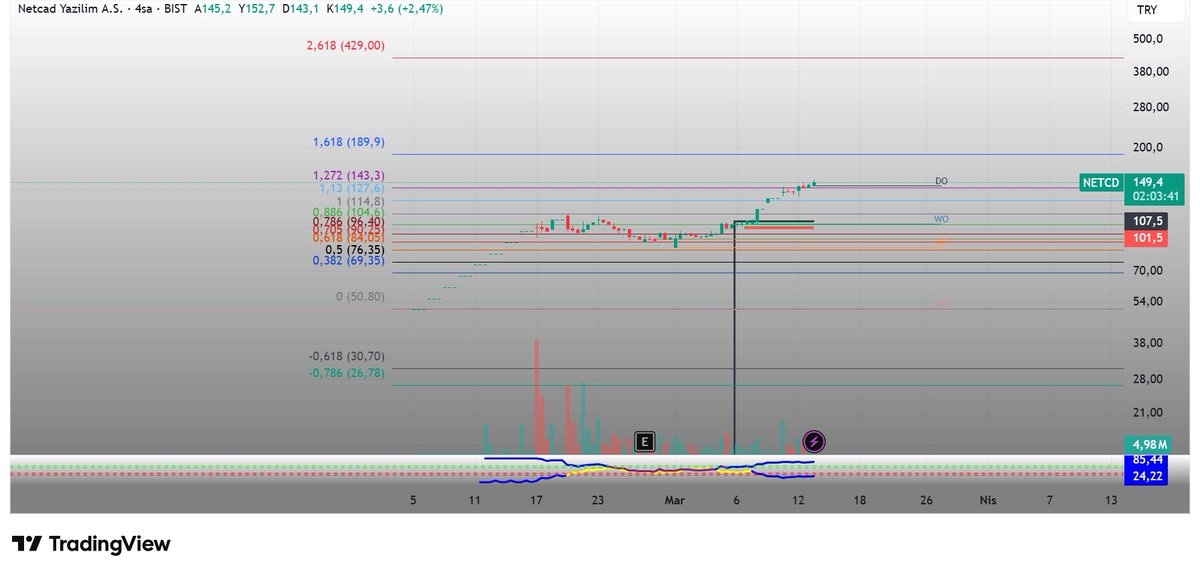Click the 200,0 price axis value
This screenshot has width=1200, height=574.
point(1147,148)
